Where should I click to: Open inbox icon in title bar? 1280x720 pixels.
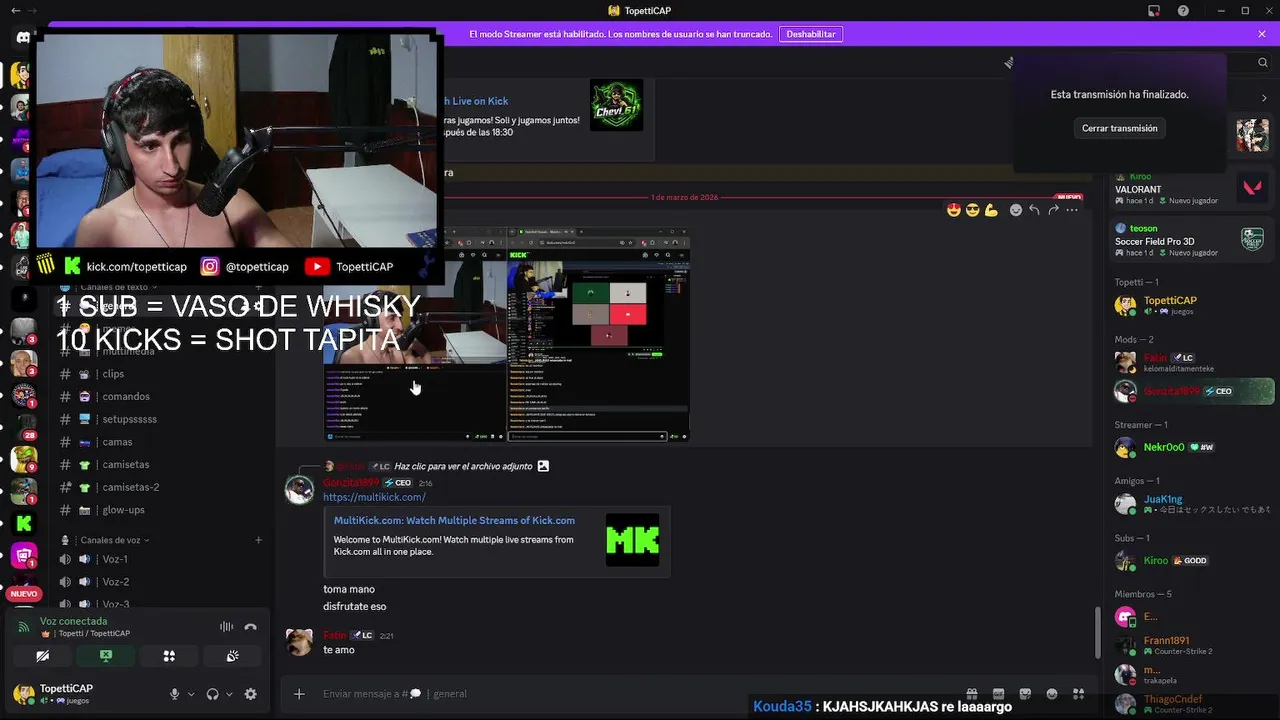click(x=1154, y=11)
